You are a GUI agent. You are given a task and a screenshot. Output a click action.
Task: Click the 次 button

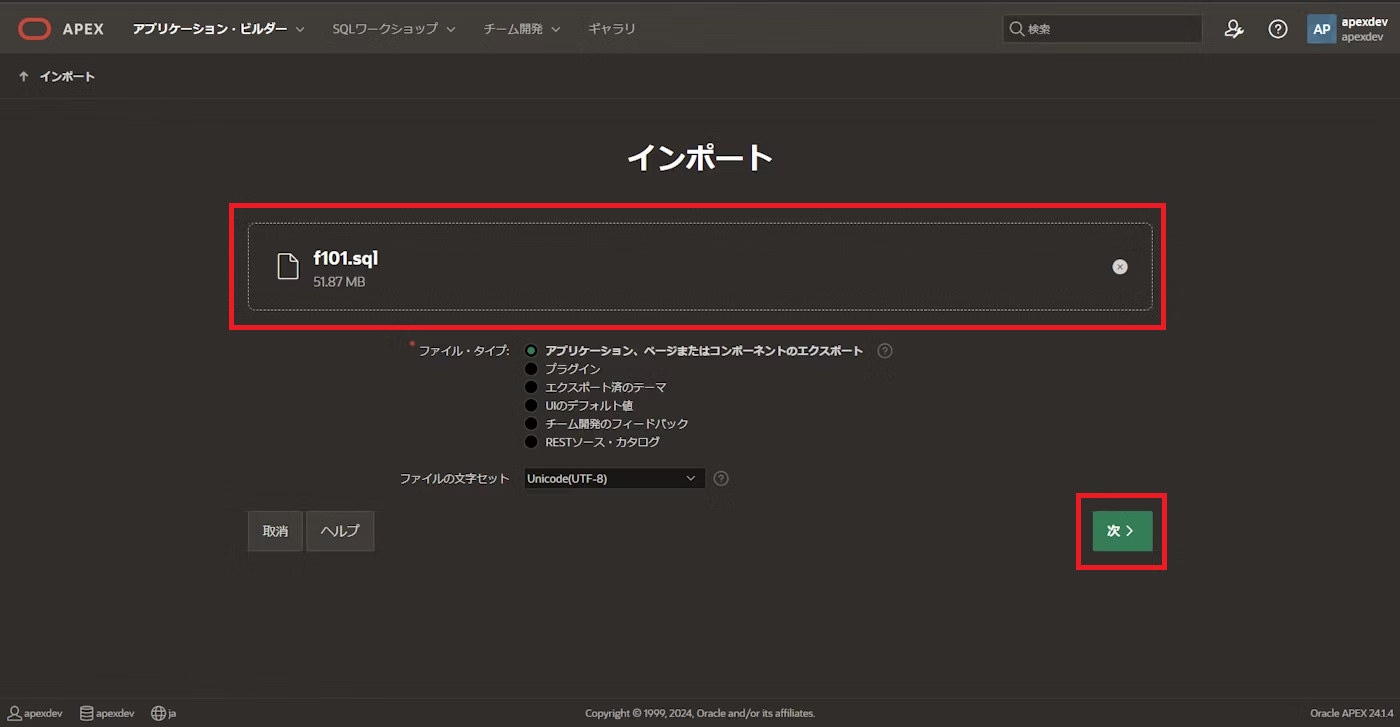point(1122,531)
